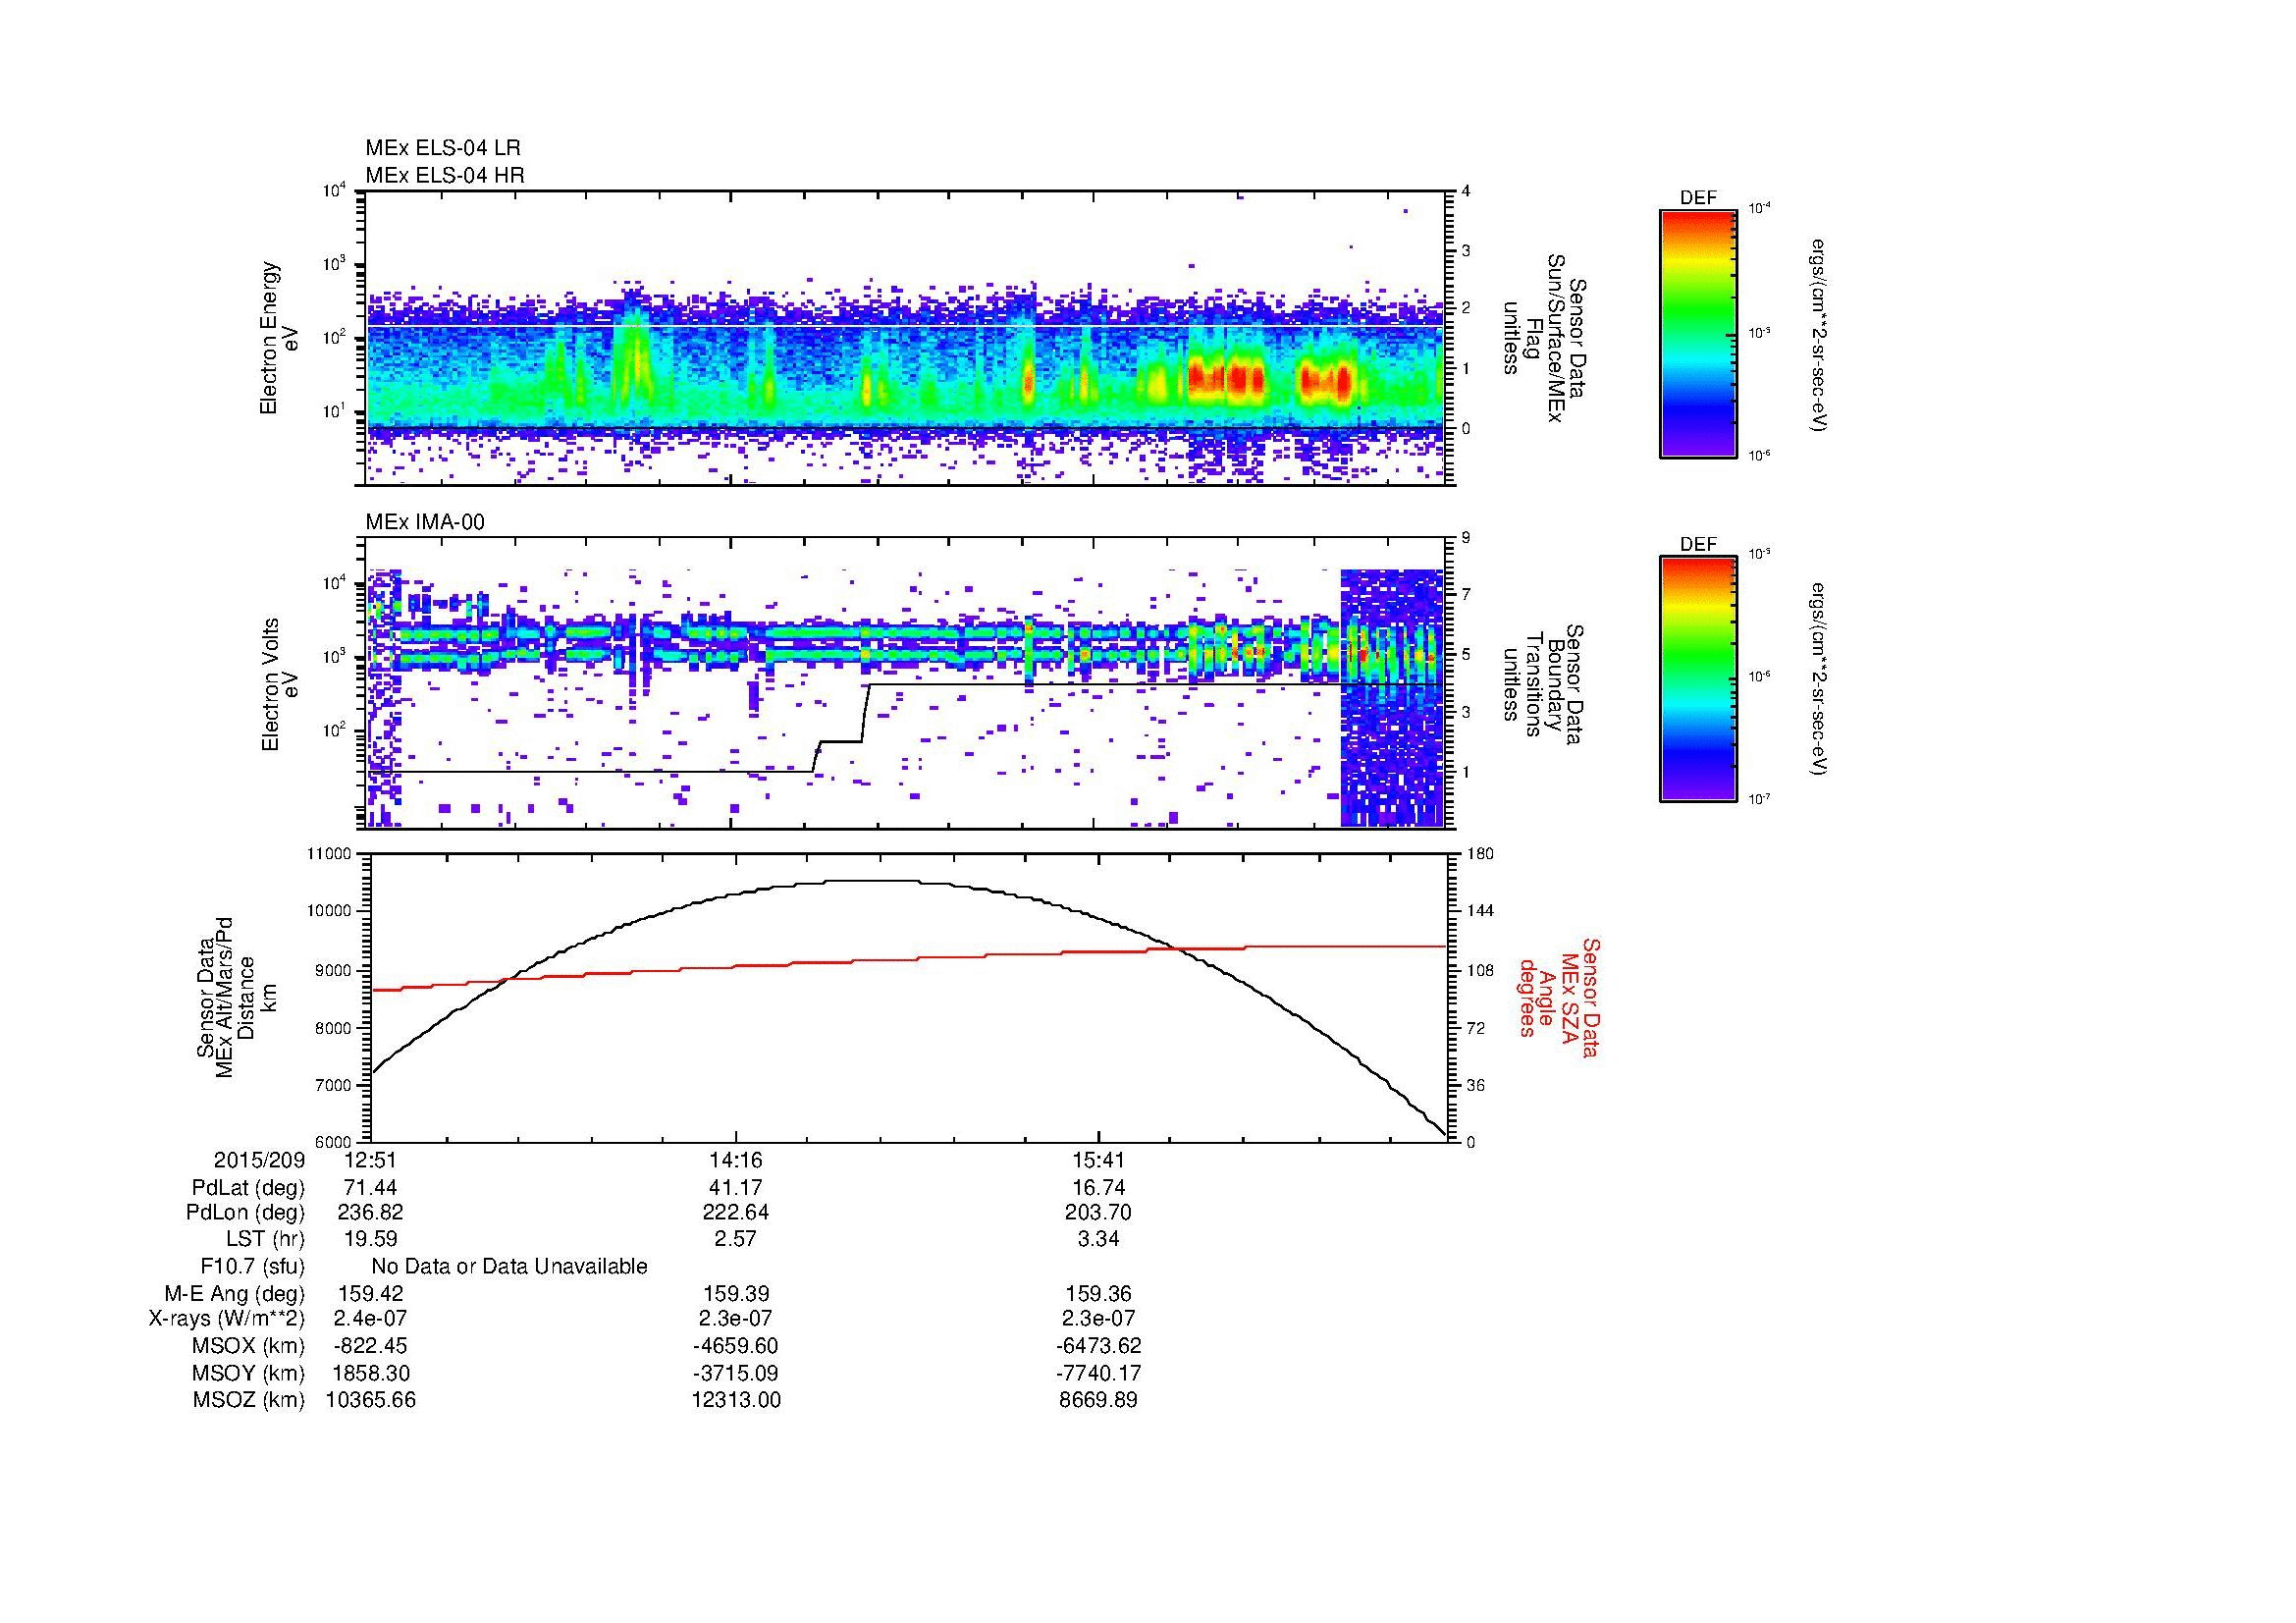The image size is (2296, 1623).
Task: Click the 'MEx ELS-04 HR' plot title
Action: click(445, 175)
